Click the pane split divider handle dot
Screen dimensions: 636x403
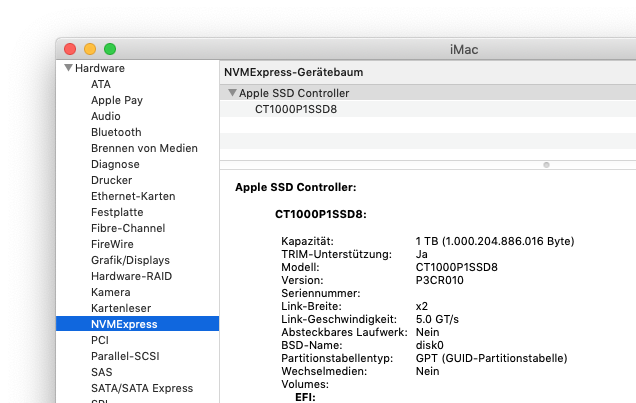pos(546,165)
